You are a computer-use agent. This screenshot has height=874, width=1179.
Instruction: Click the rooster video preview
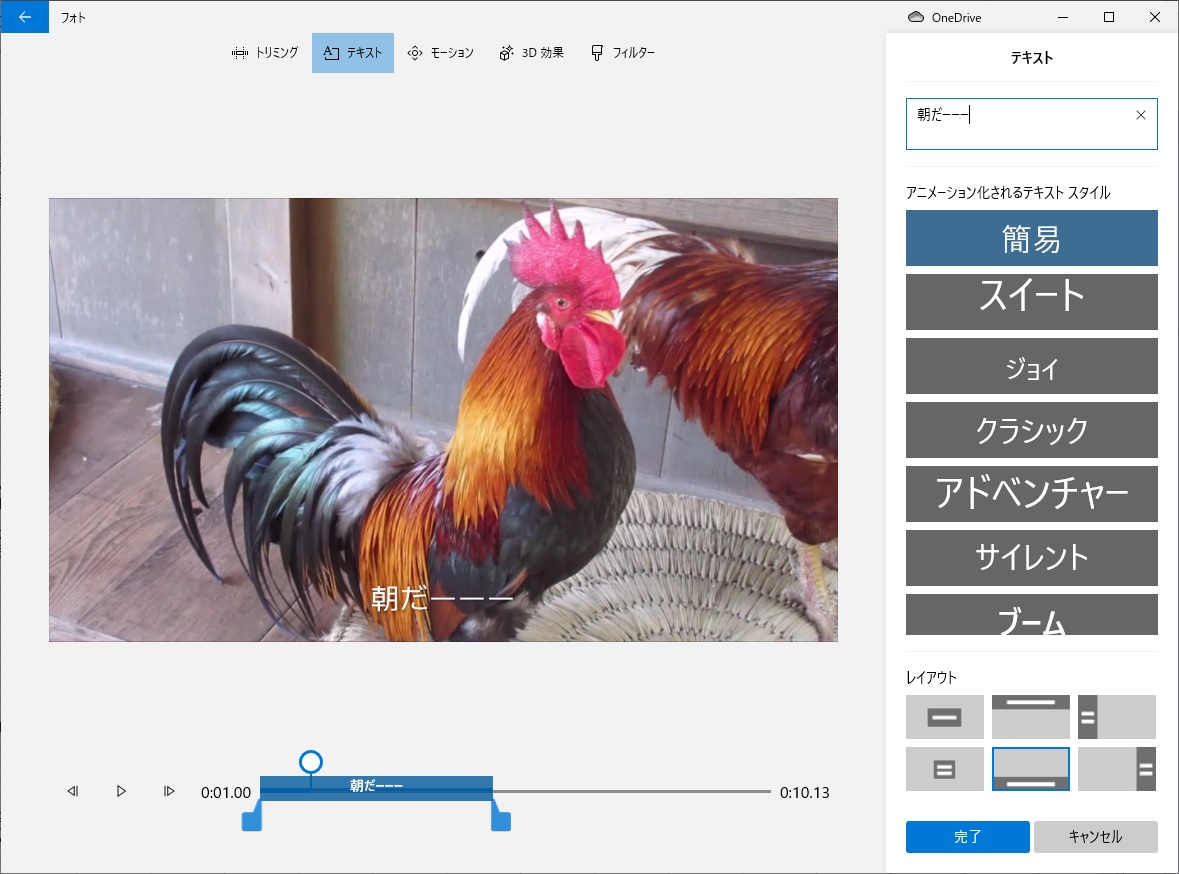[x=443, y=420]
